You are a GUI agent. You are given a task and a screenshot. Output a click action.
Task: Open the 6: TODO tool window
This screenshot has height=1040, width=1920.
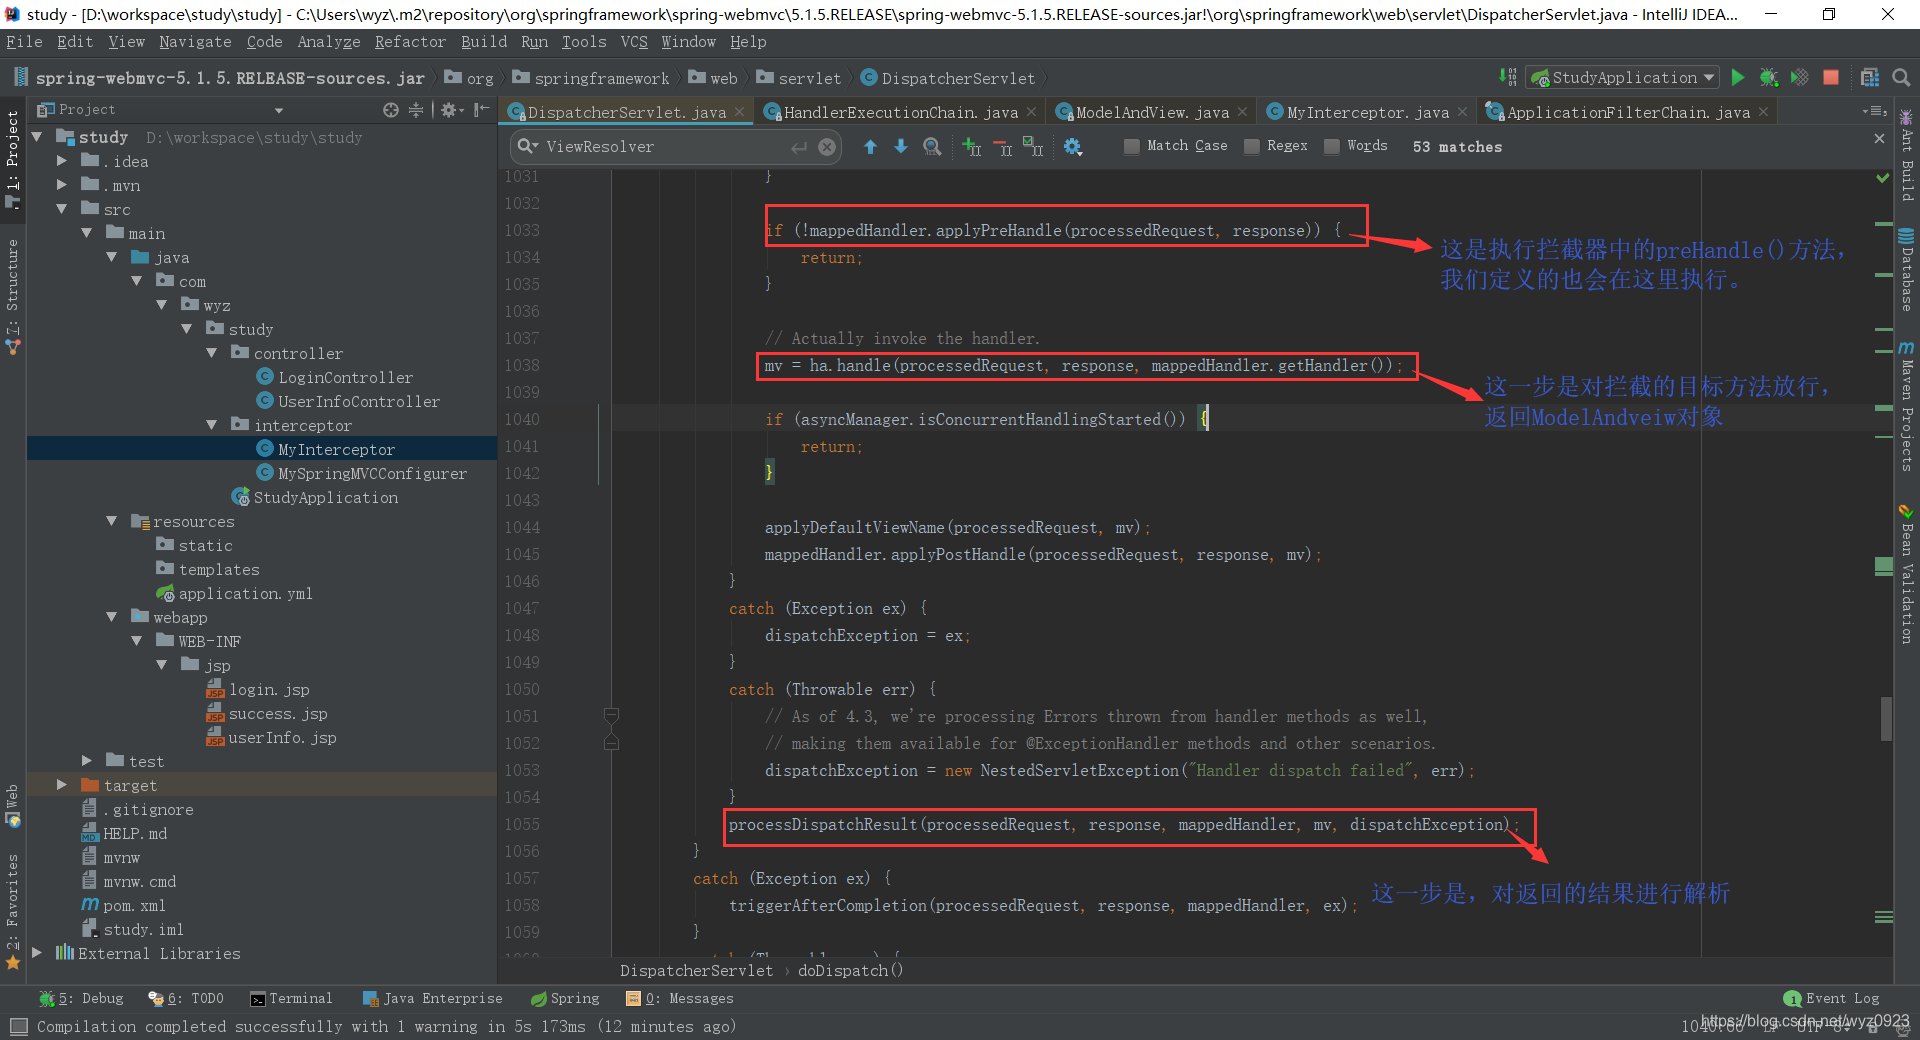(185, 998)
